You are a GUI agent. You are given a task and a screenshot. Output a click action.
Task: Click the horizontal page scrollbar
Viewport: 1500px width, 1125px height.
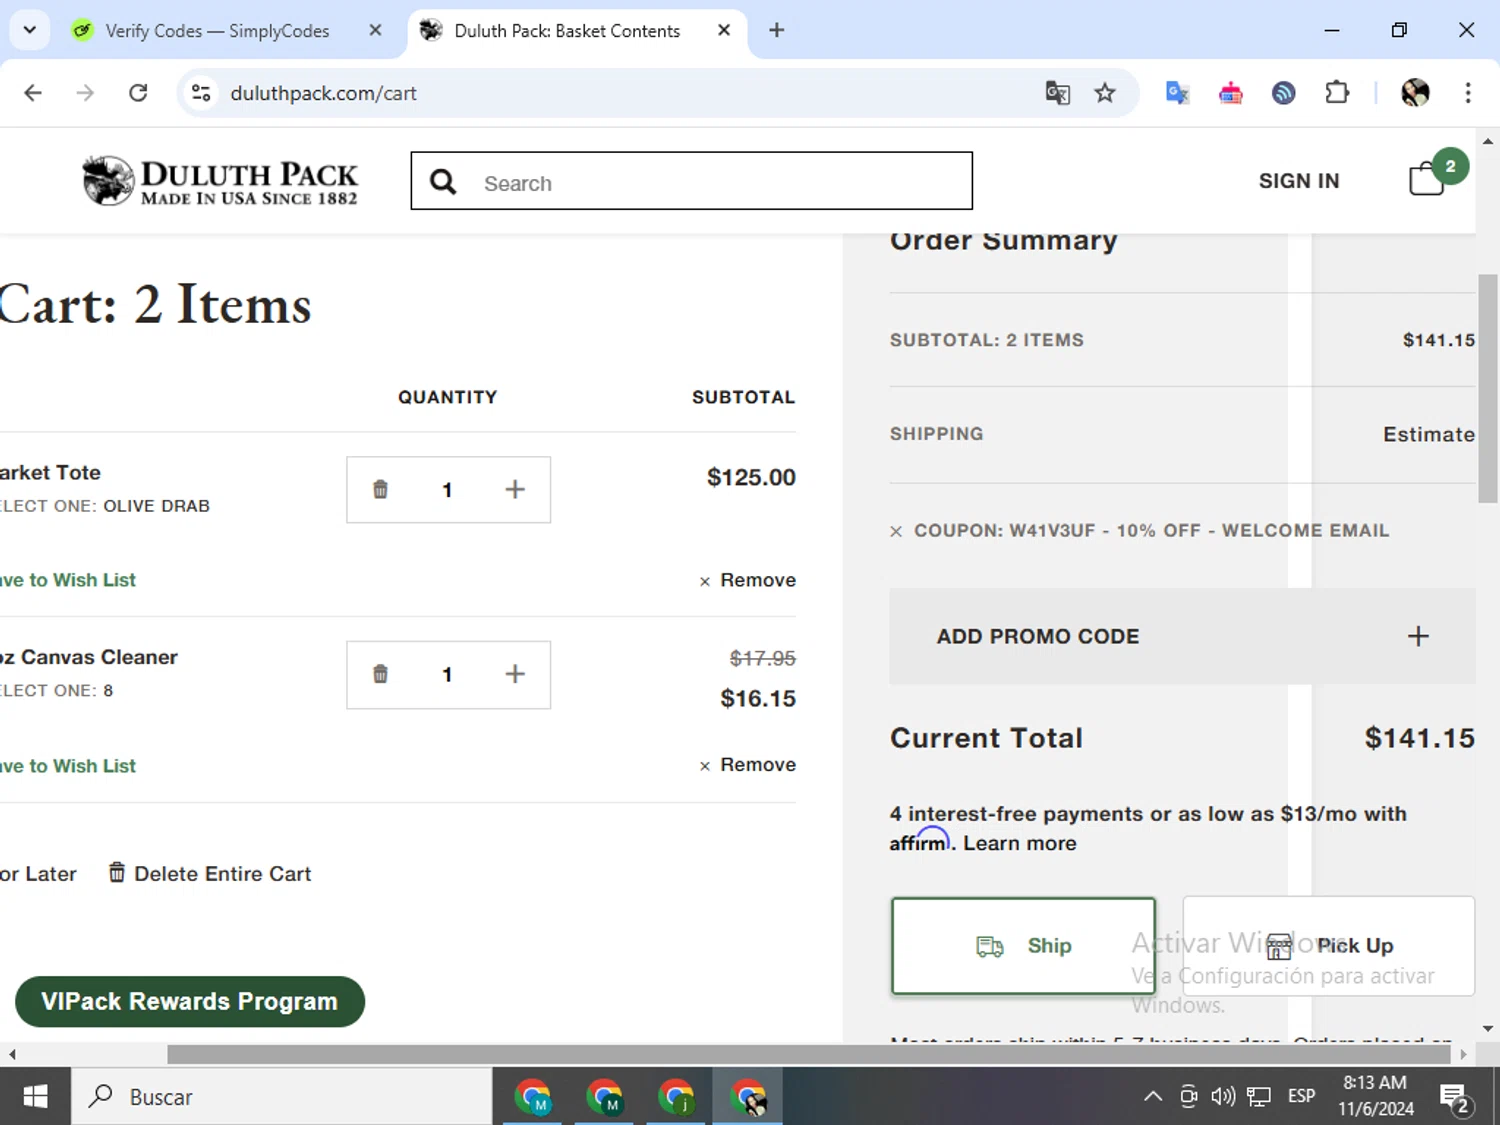pyautogui.click(x=808, y=1055)
